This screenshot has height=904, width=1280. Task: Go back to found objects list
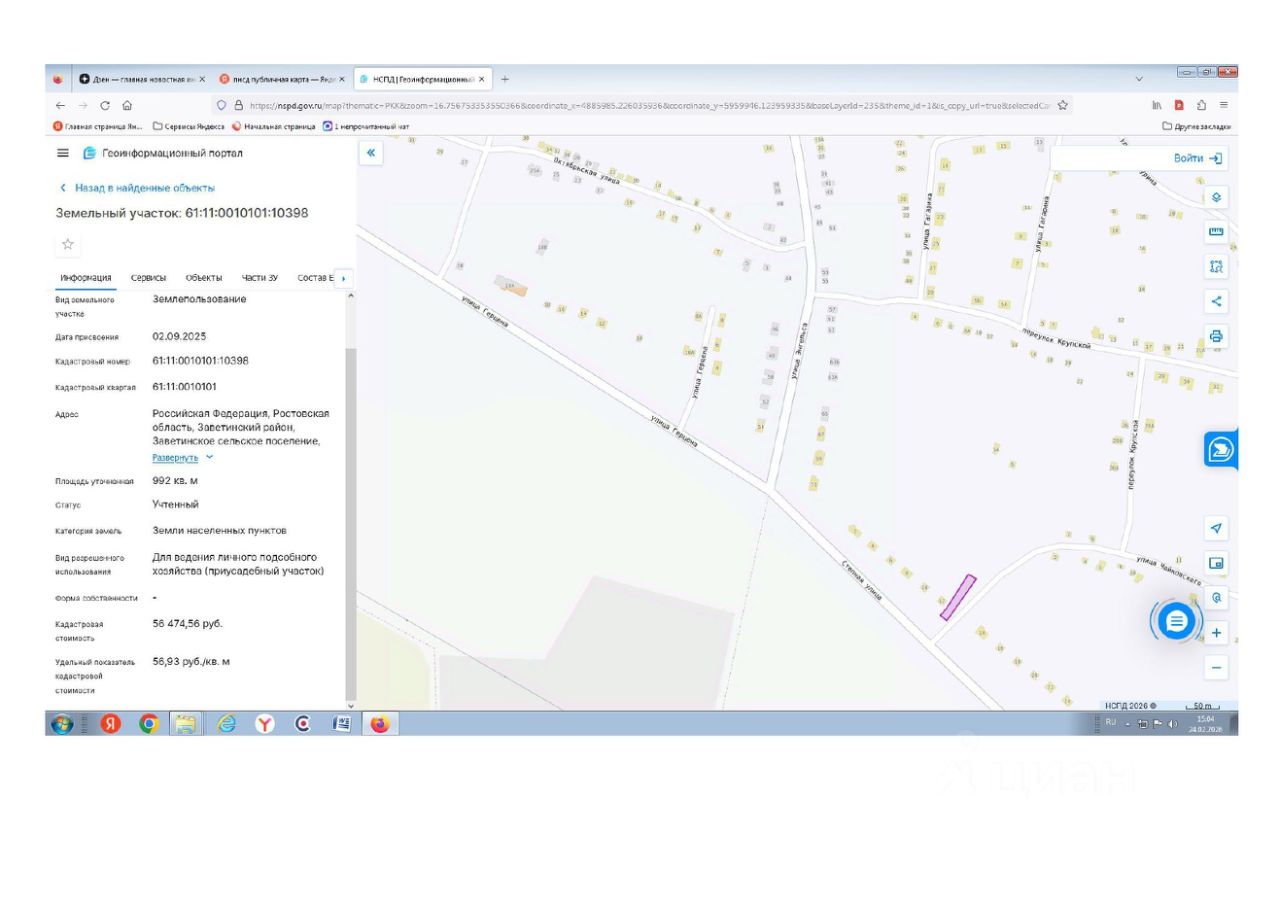pyautogui.click(x=137, y=188)
